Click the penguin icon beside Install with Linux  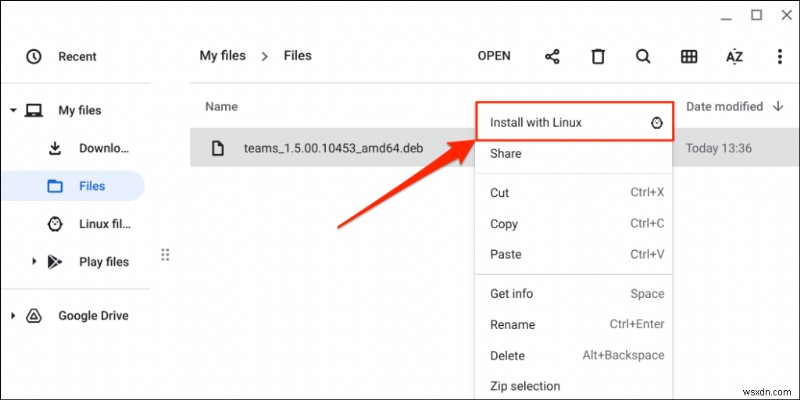[657, 122]
